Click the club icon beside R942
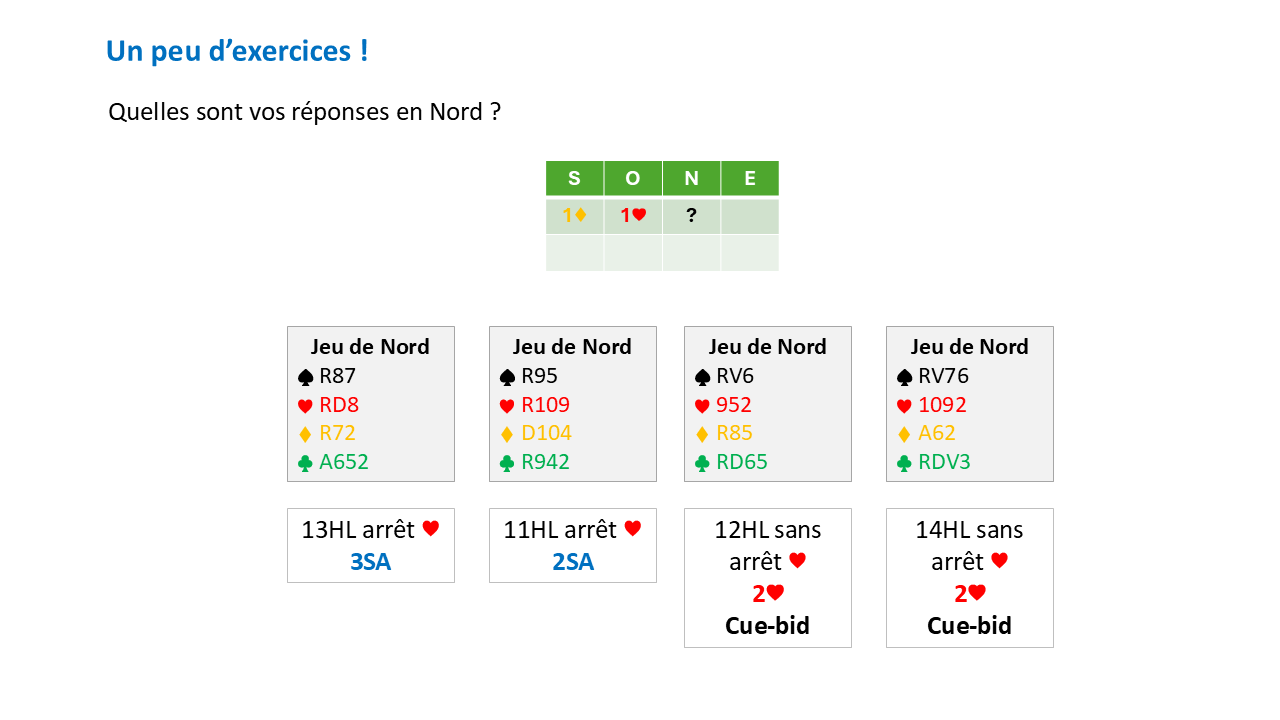 508,463
